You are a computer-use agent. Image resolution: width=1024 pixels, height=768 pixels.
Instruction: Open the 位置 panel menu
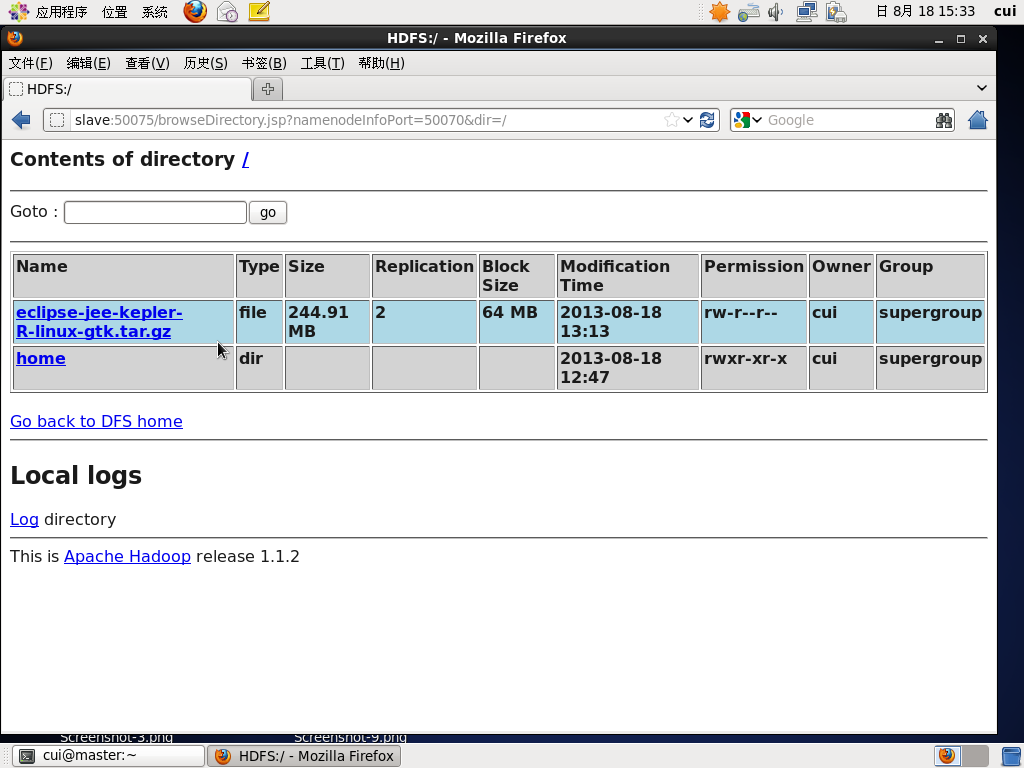click(114, 12)
